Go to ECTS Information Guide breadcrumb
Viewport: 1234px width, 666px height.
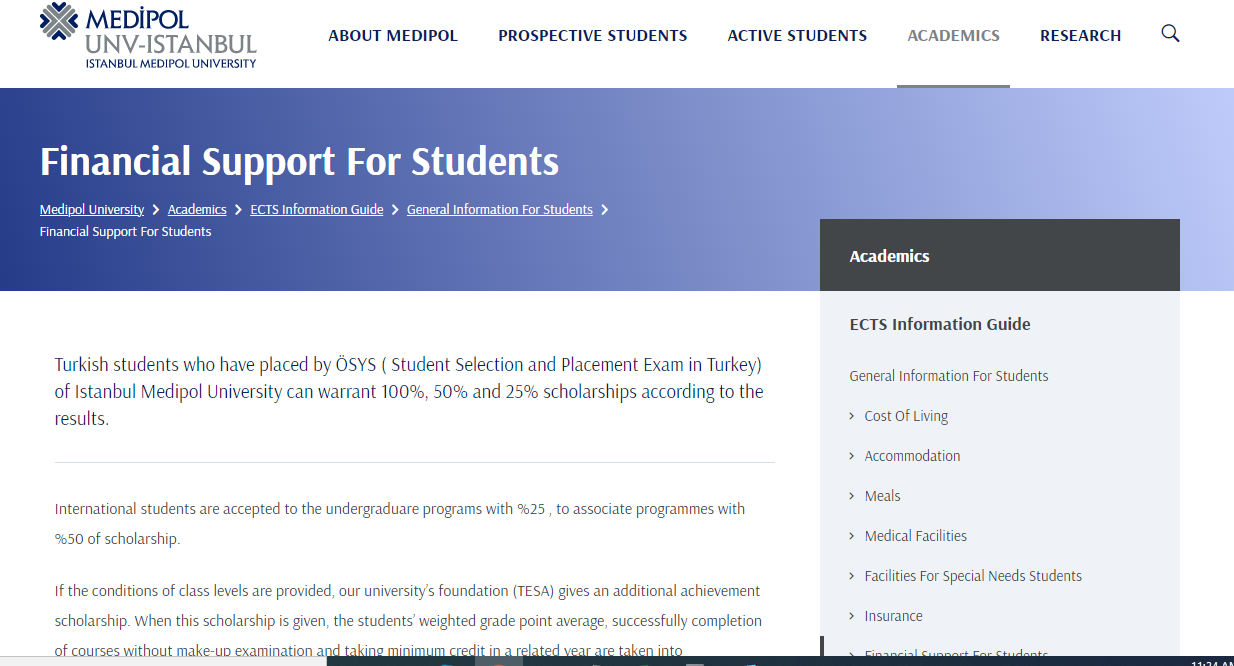317,210
